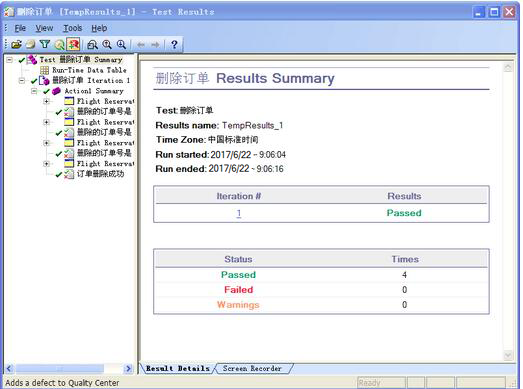Expand the first Flight Reserva node
Image resolution: width=523 pixels, height=389 pixels.
47,101
